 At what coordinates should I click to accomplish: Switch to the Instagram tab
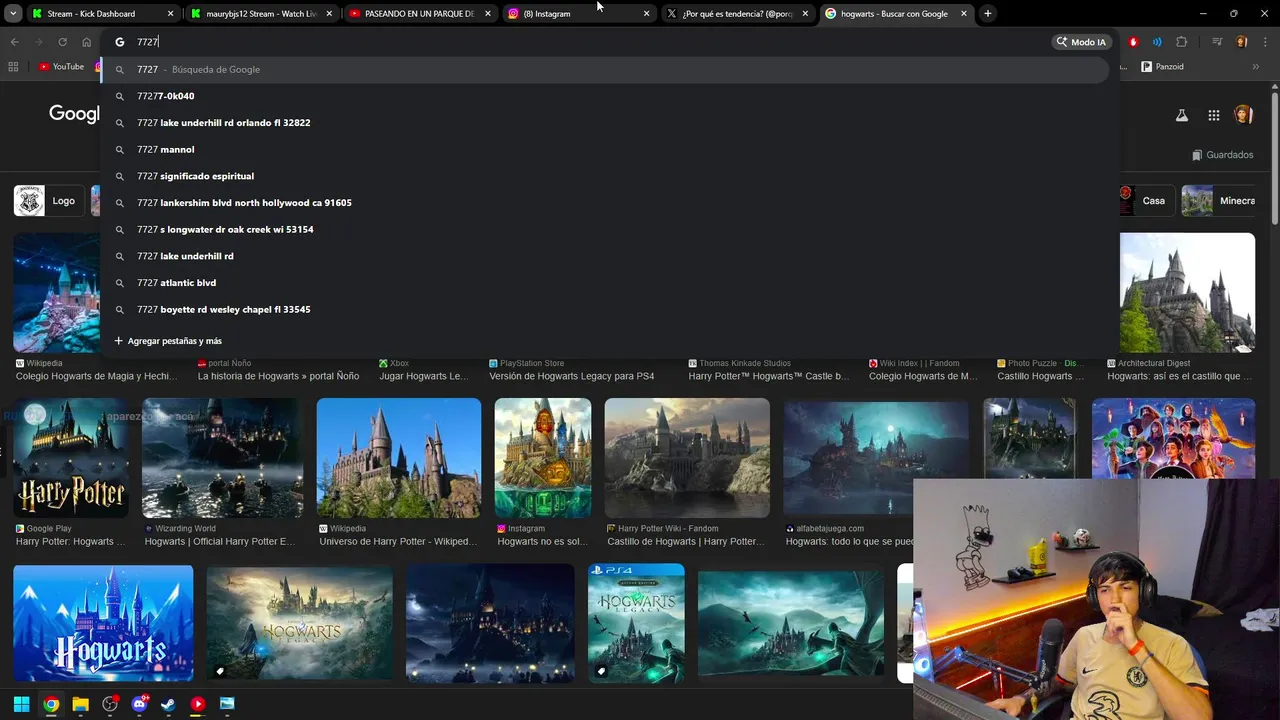pos(579,14)
